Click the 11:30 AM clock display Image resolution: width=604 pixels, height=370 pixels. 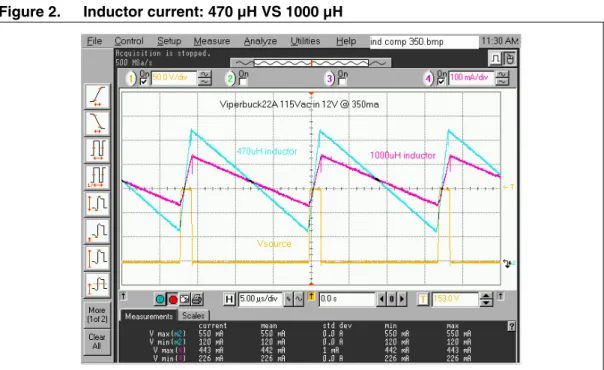pyautogui.click(x=500, y=41)
